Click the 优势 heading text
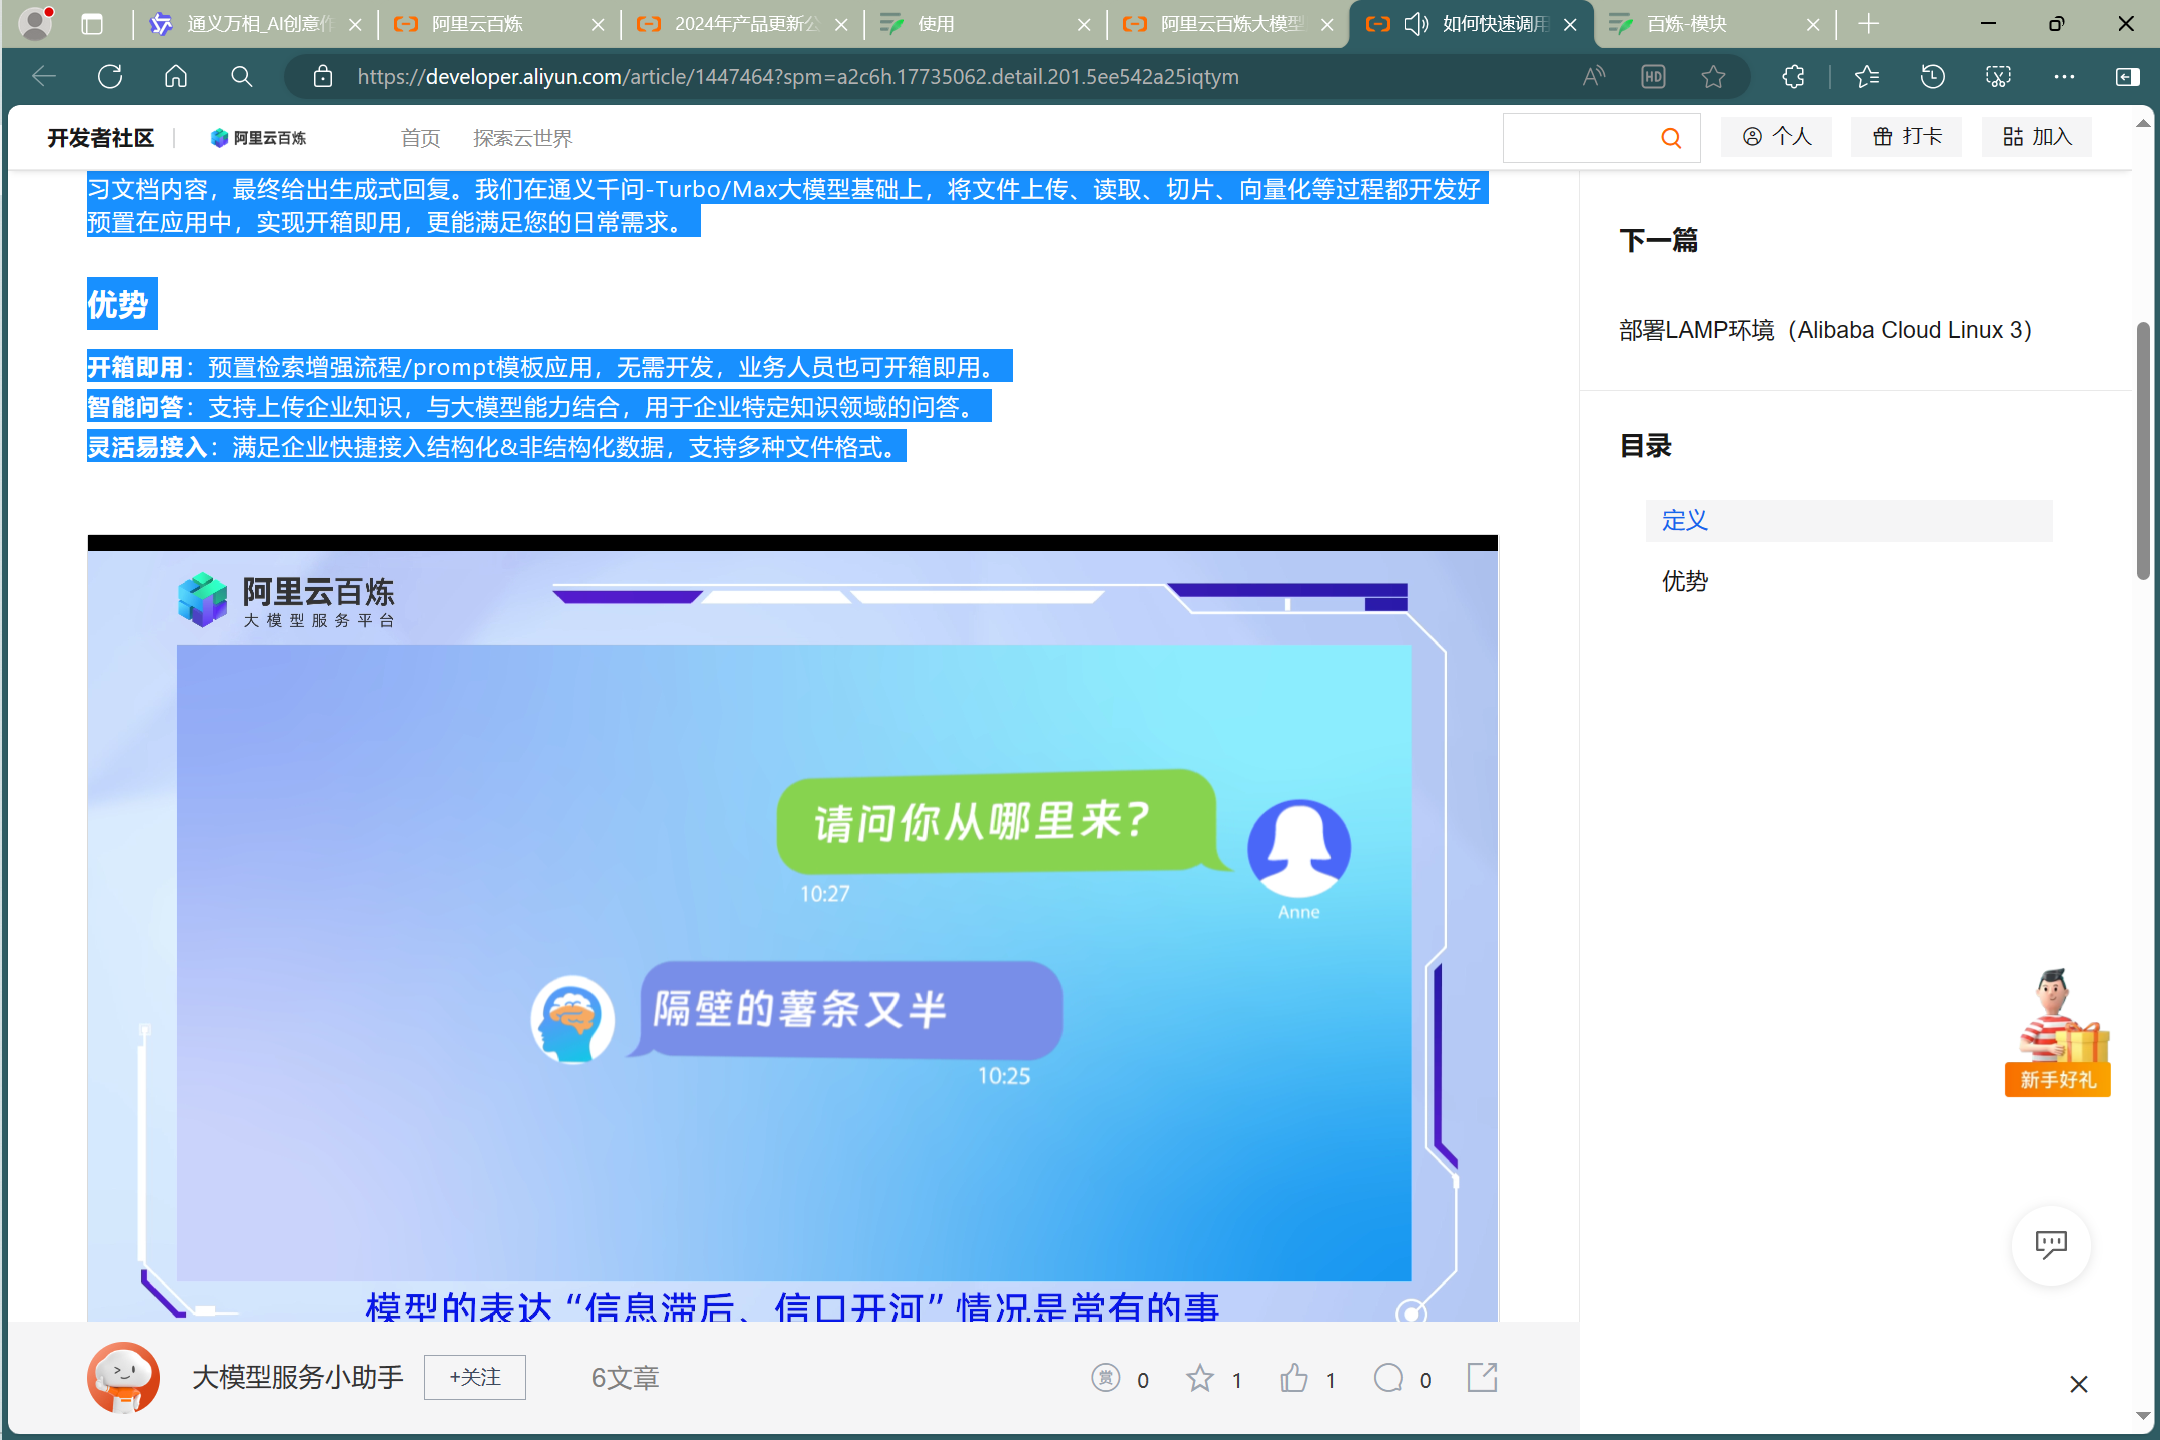 click(118, 304)
